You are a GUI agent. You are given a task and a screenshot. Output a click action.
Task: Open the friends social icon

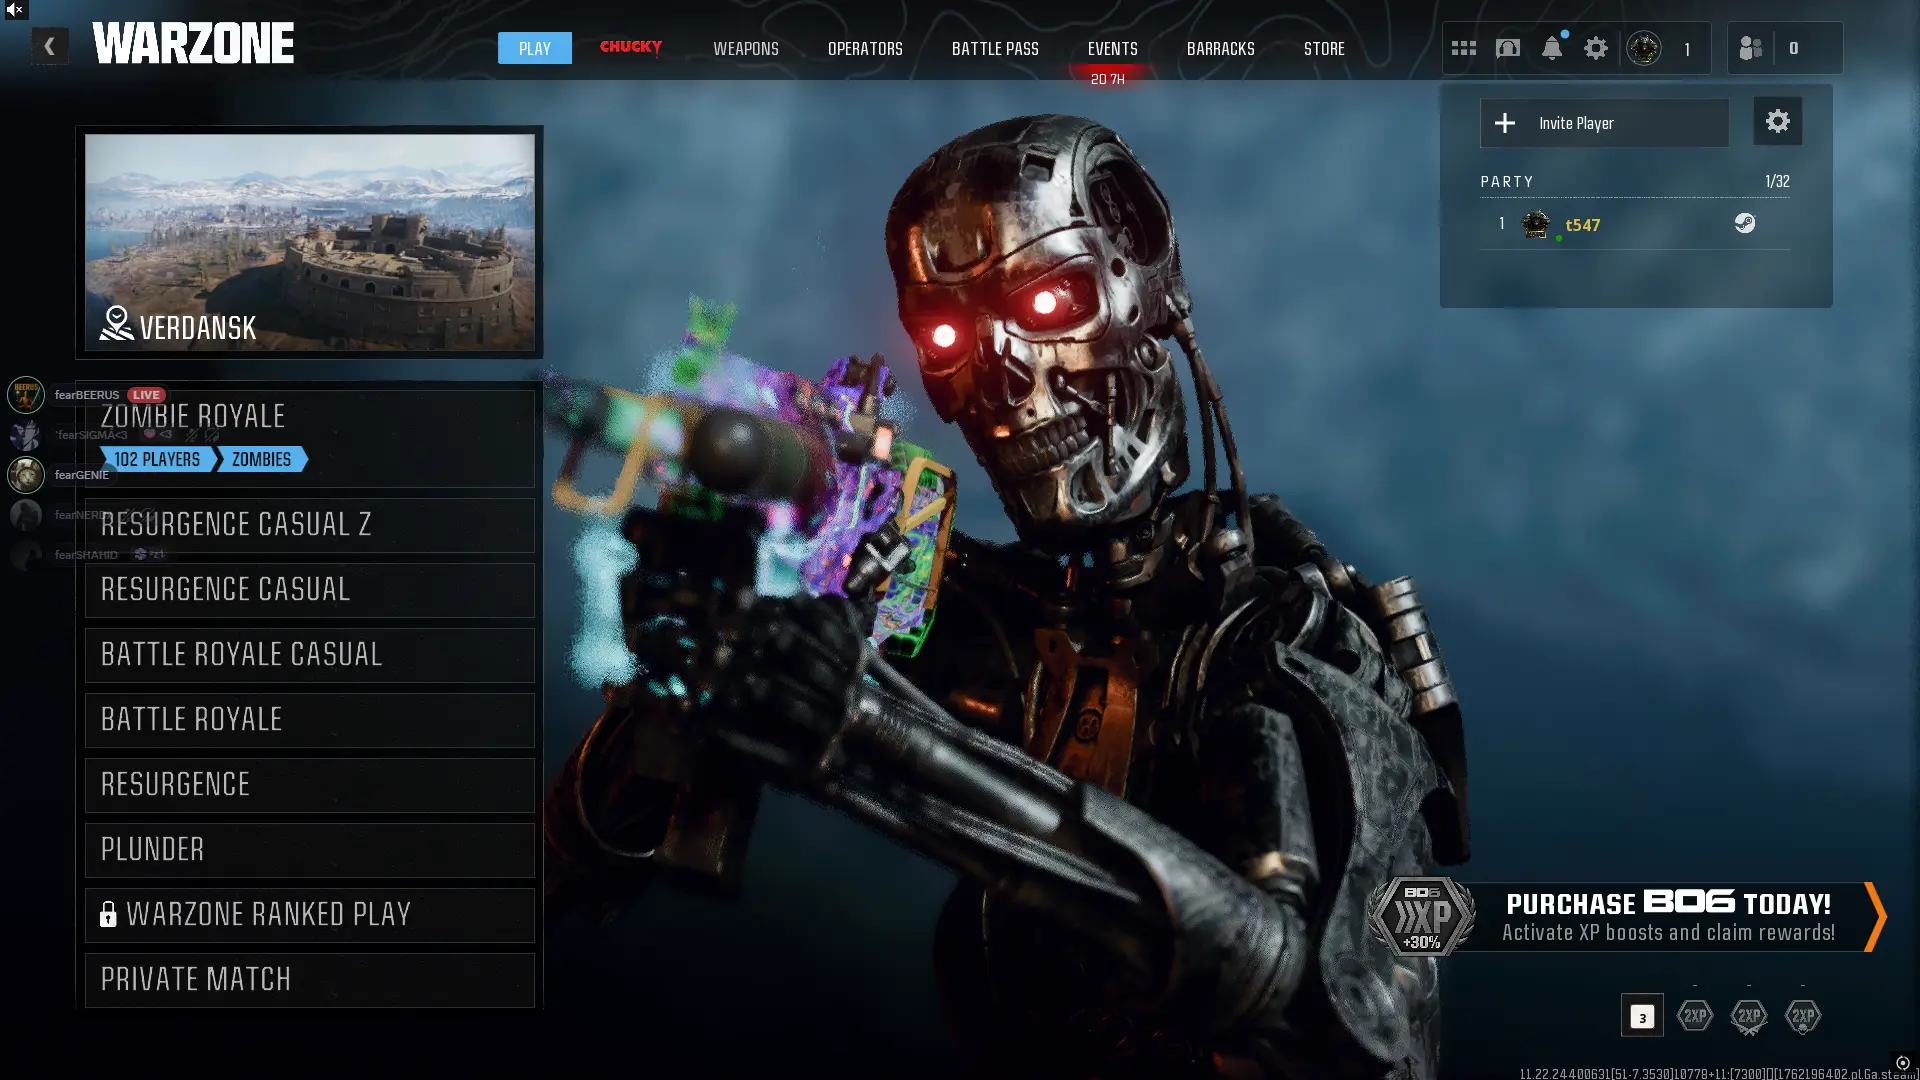1750,48
